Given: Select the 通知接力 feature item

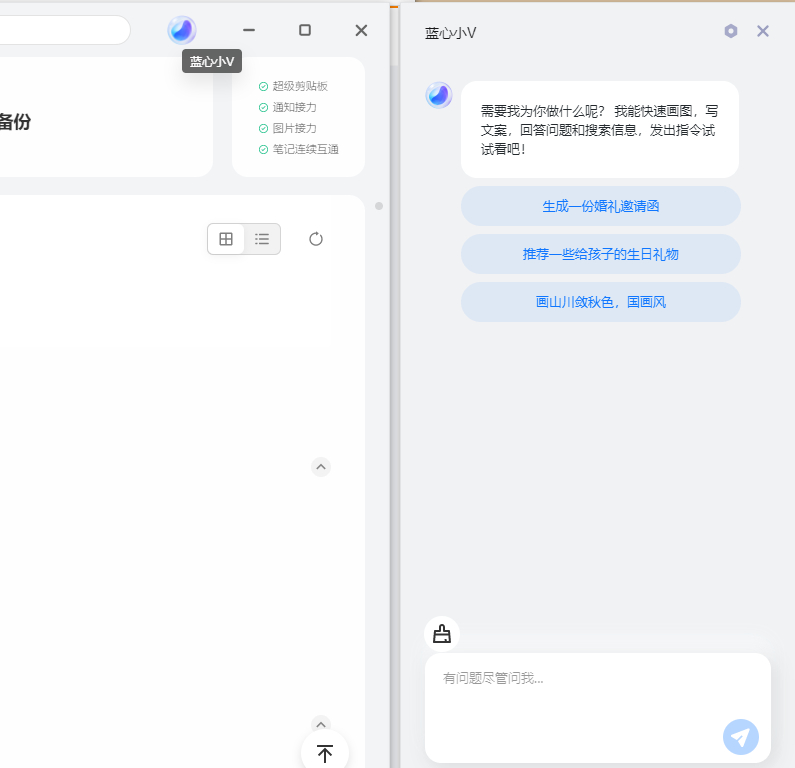Looking at the screenshot, I should [x=287, y=107].
